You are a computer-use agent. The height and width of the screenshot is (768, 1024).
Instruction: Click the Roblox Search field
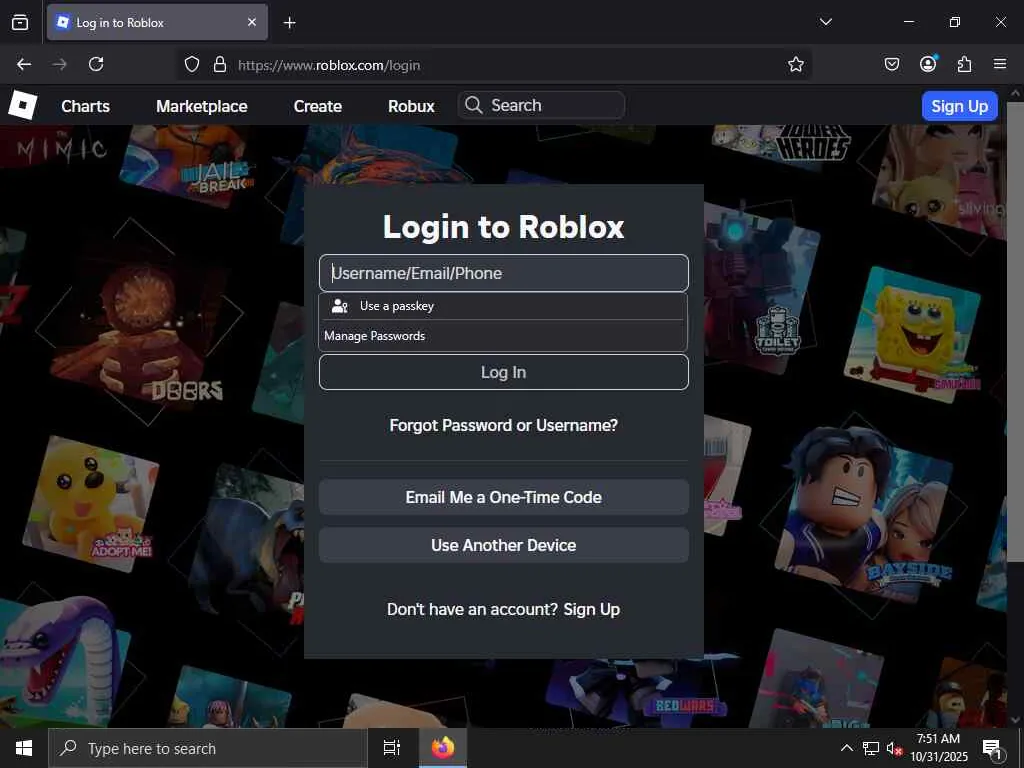coord(542,105)
